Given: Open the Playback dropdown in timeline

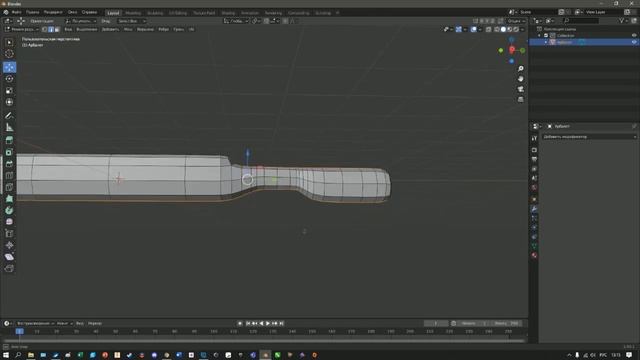Looking at the screenshot, I should click(36, 323).
